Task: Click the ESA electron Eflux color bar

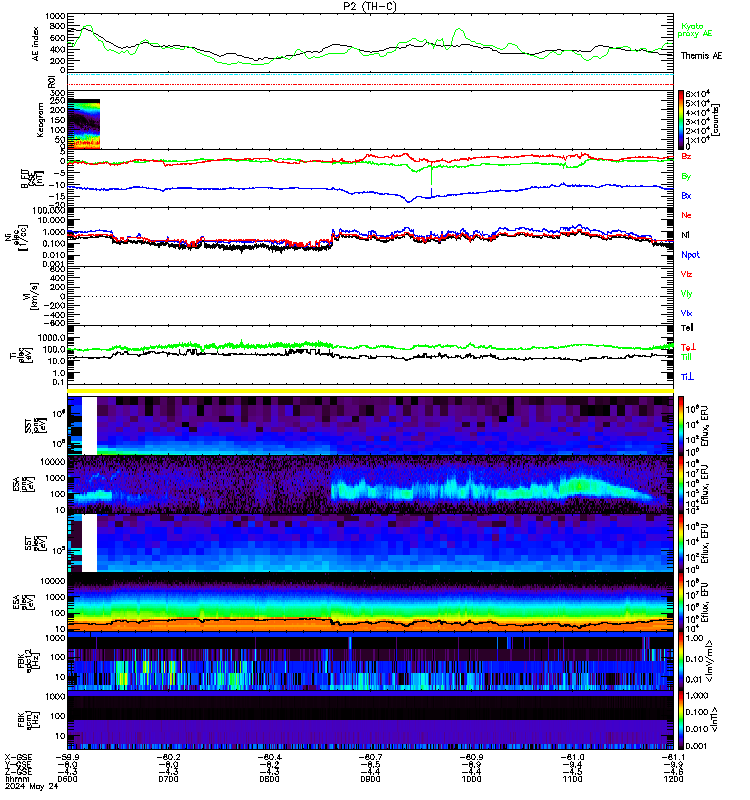Action: point(681,602)
